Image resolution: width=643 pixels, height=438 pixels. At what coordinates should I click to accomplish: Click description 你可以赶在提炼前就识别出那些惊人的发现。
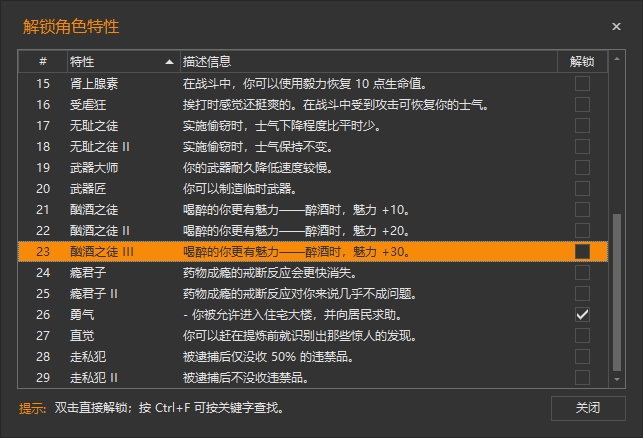tap(300, 336)
